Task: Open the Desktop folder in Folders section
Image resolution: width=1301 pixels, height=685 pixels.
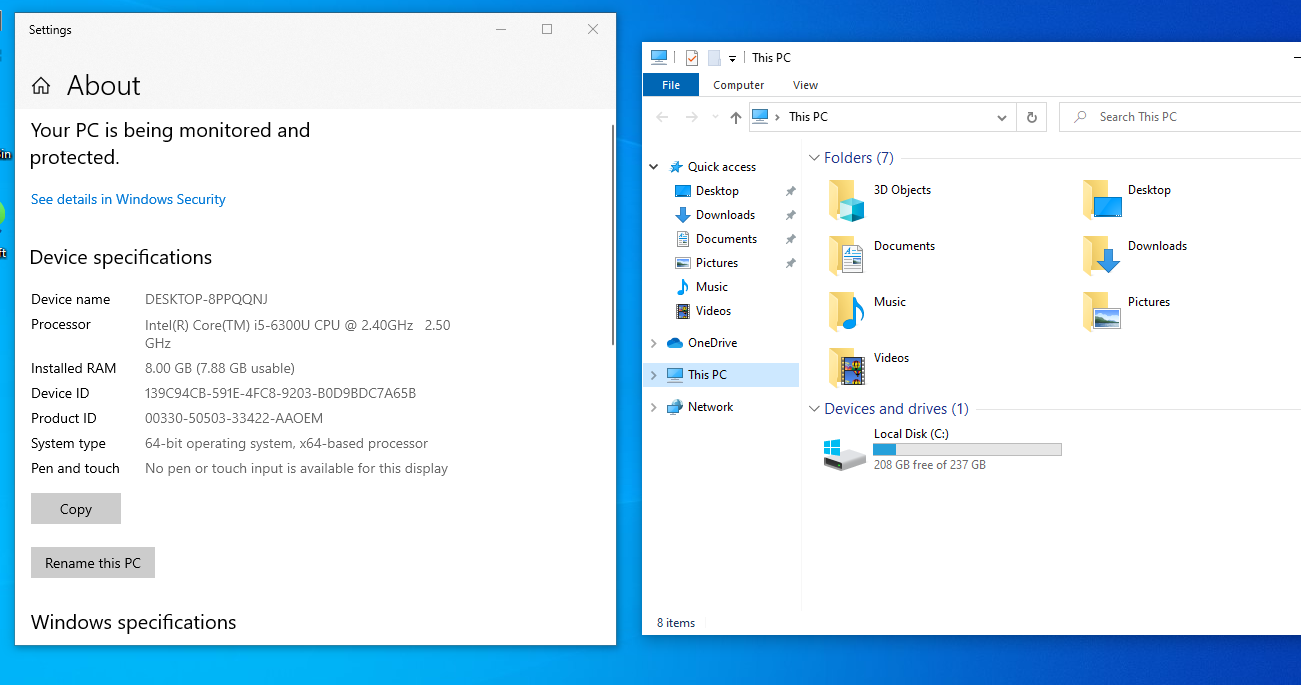Action: (1102, 200)
